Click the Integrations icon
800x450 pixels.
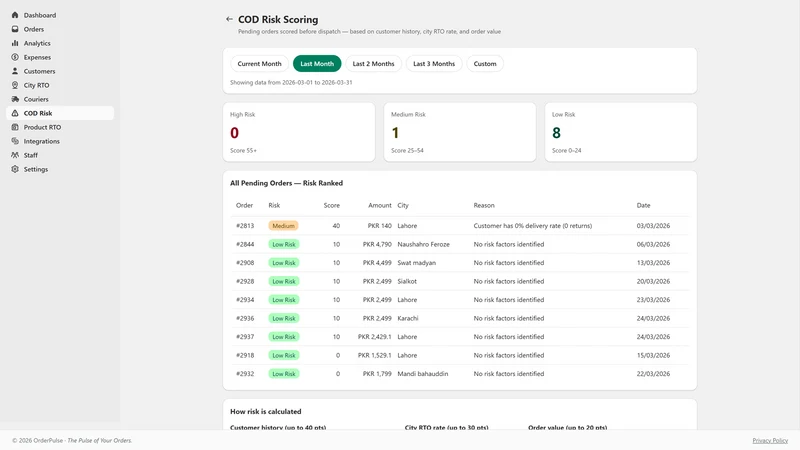tap(15, 141)
